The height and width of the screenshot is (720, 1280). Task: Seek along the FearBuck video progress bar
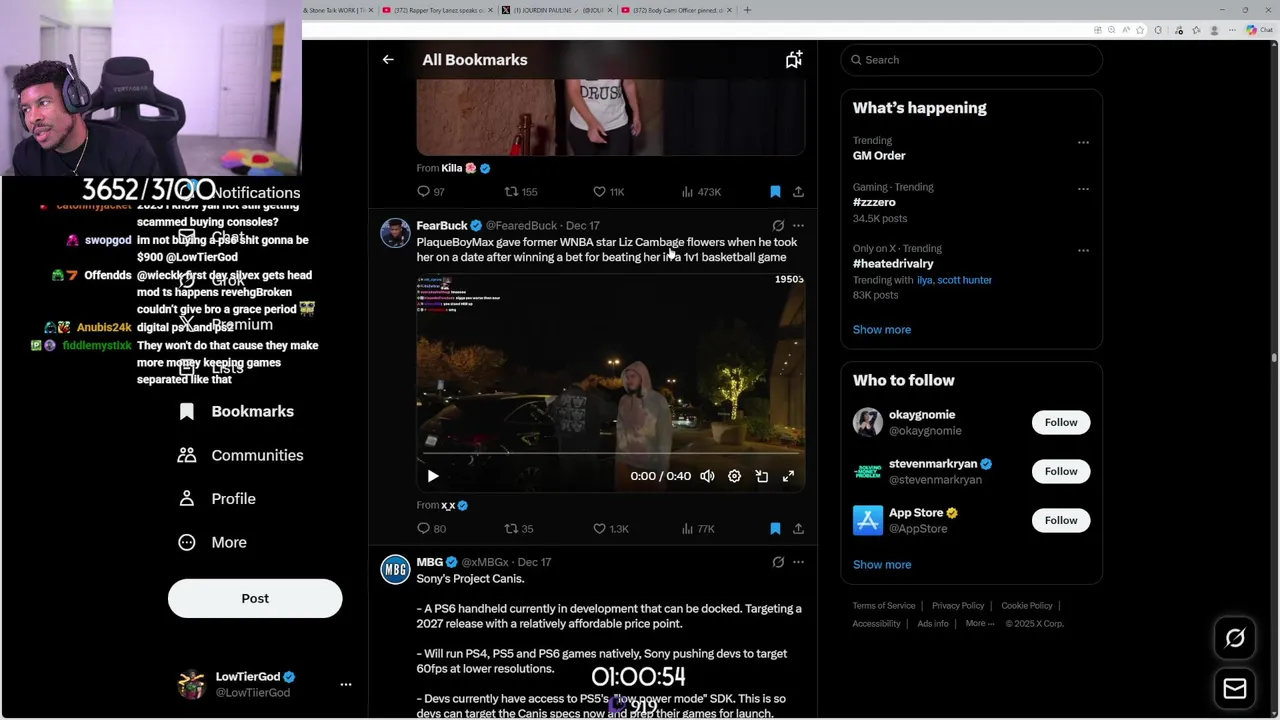pyautogui.click(x=610, y=454)
